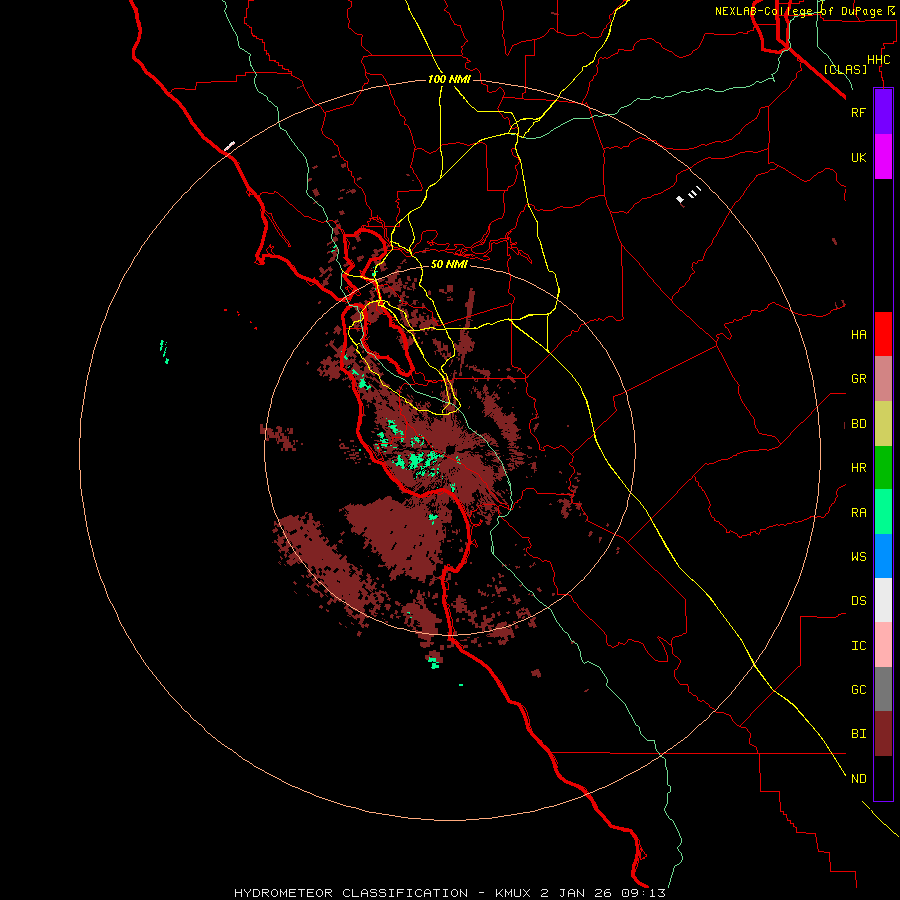Select the white DS legend swatch

click(x=883, y=600)
